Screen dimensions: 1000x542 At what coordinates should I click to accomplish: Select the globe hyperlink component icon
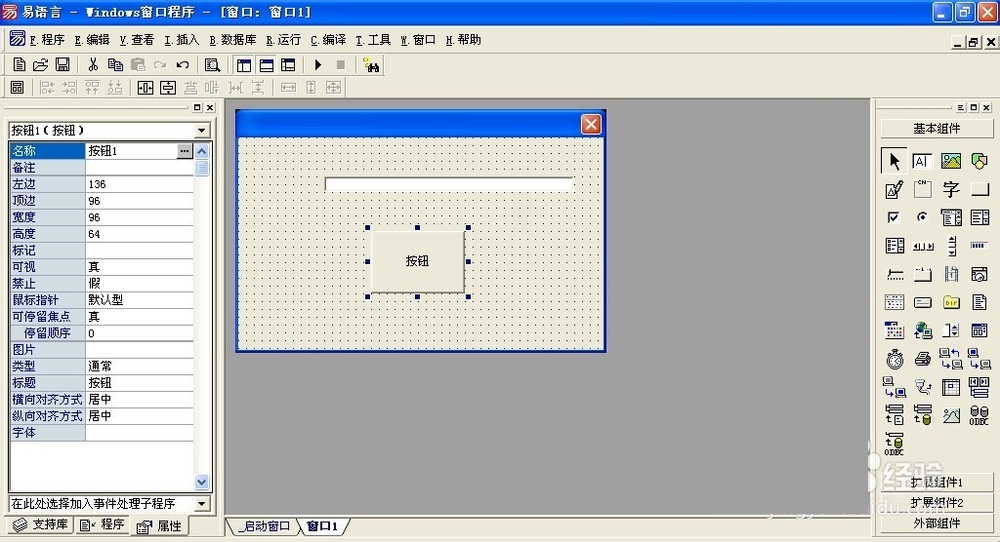coord(923,330)
